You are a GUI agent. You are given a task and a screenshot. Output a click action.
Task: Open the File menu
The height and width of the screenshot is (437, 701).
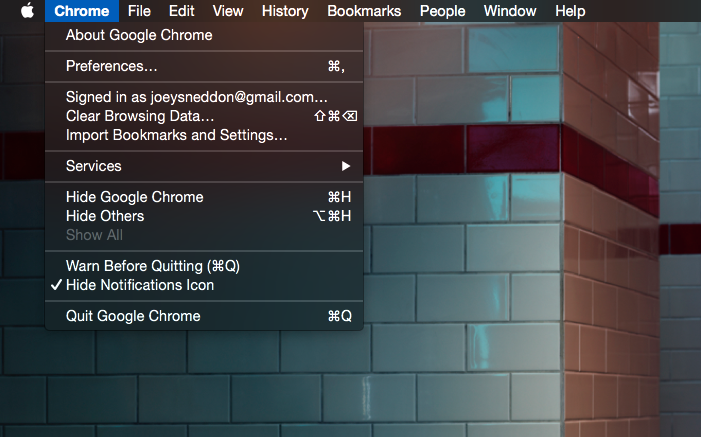pyautogui.click(x=139, y=11)
